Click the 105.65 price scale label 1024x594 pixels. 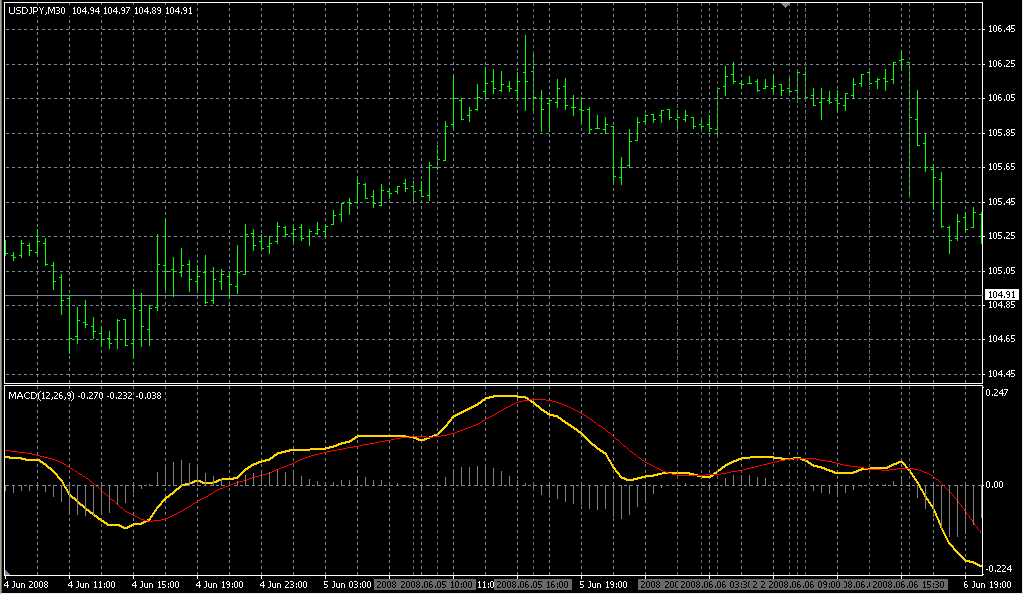coord(1001,167)
